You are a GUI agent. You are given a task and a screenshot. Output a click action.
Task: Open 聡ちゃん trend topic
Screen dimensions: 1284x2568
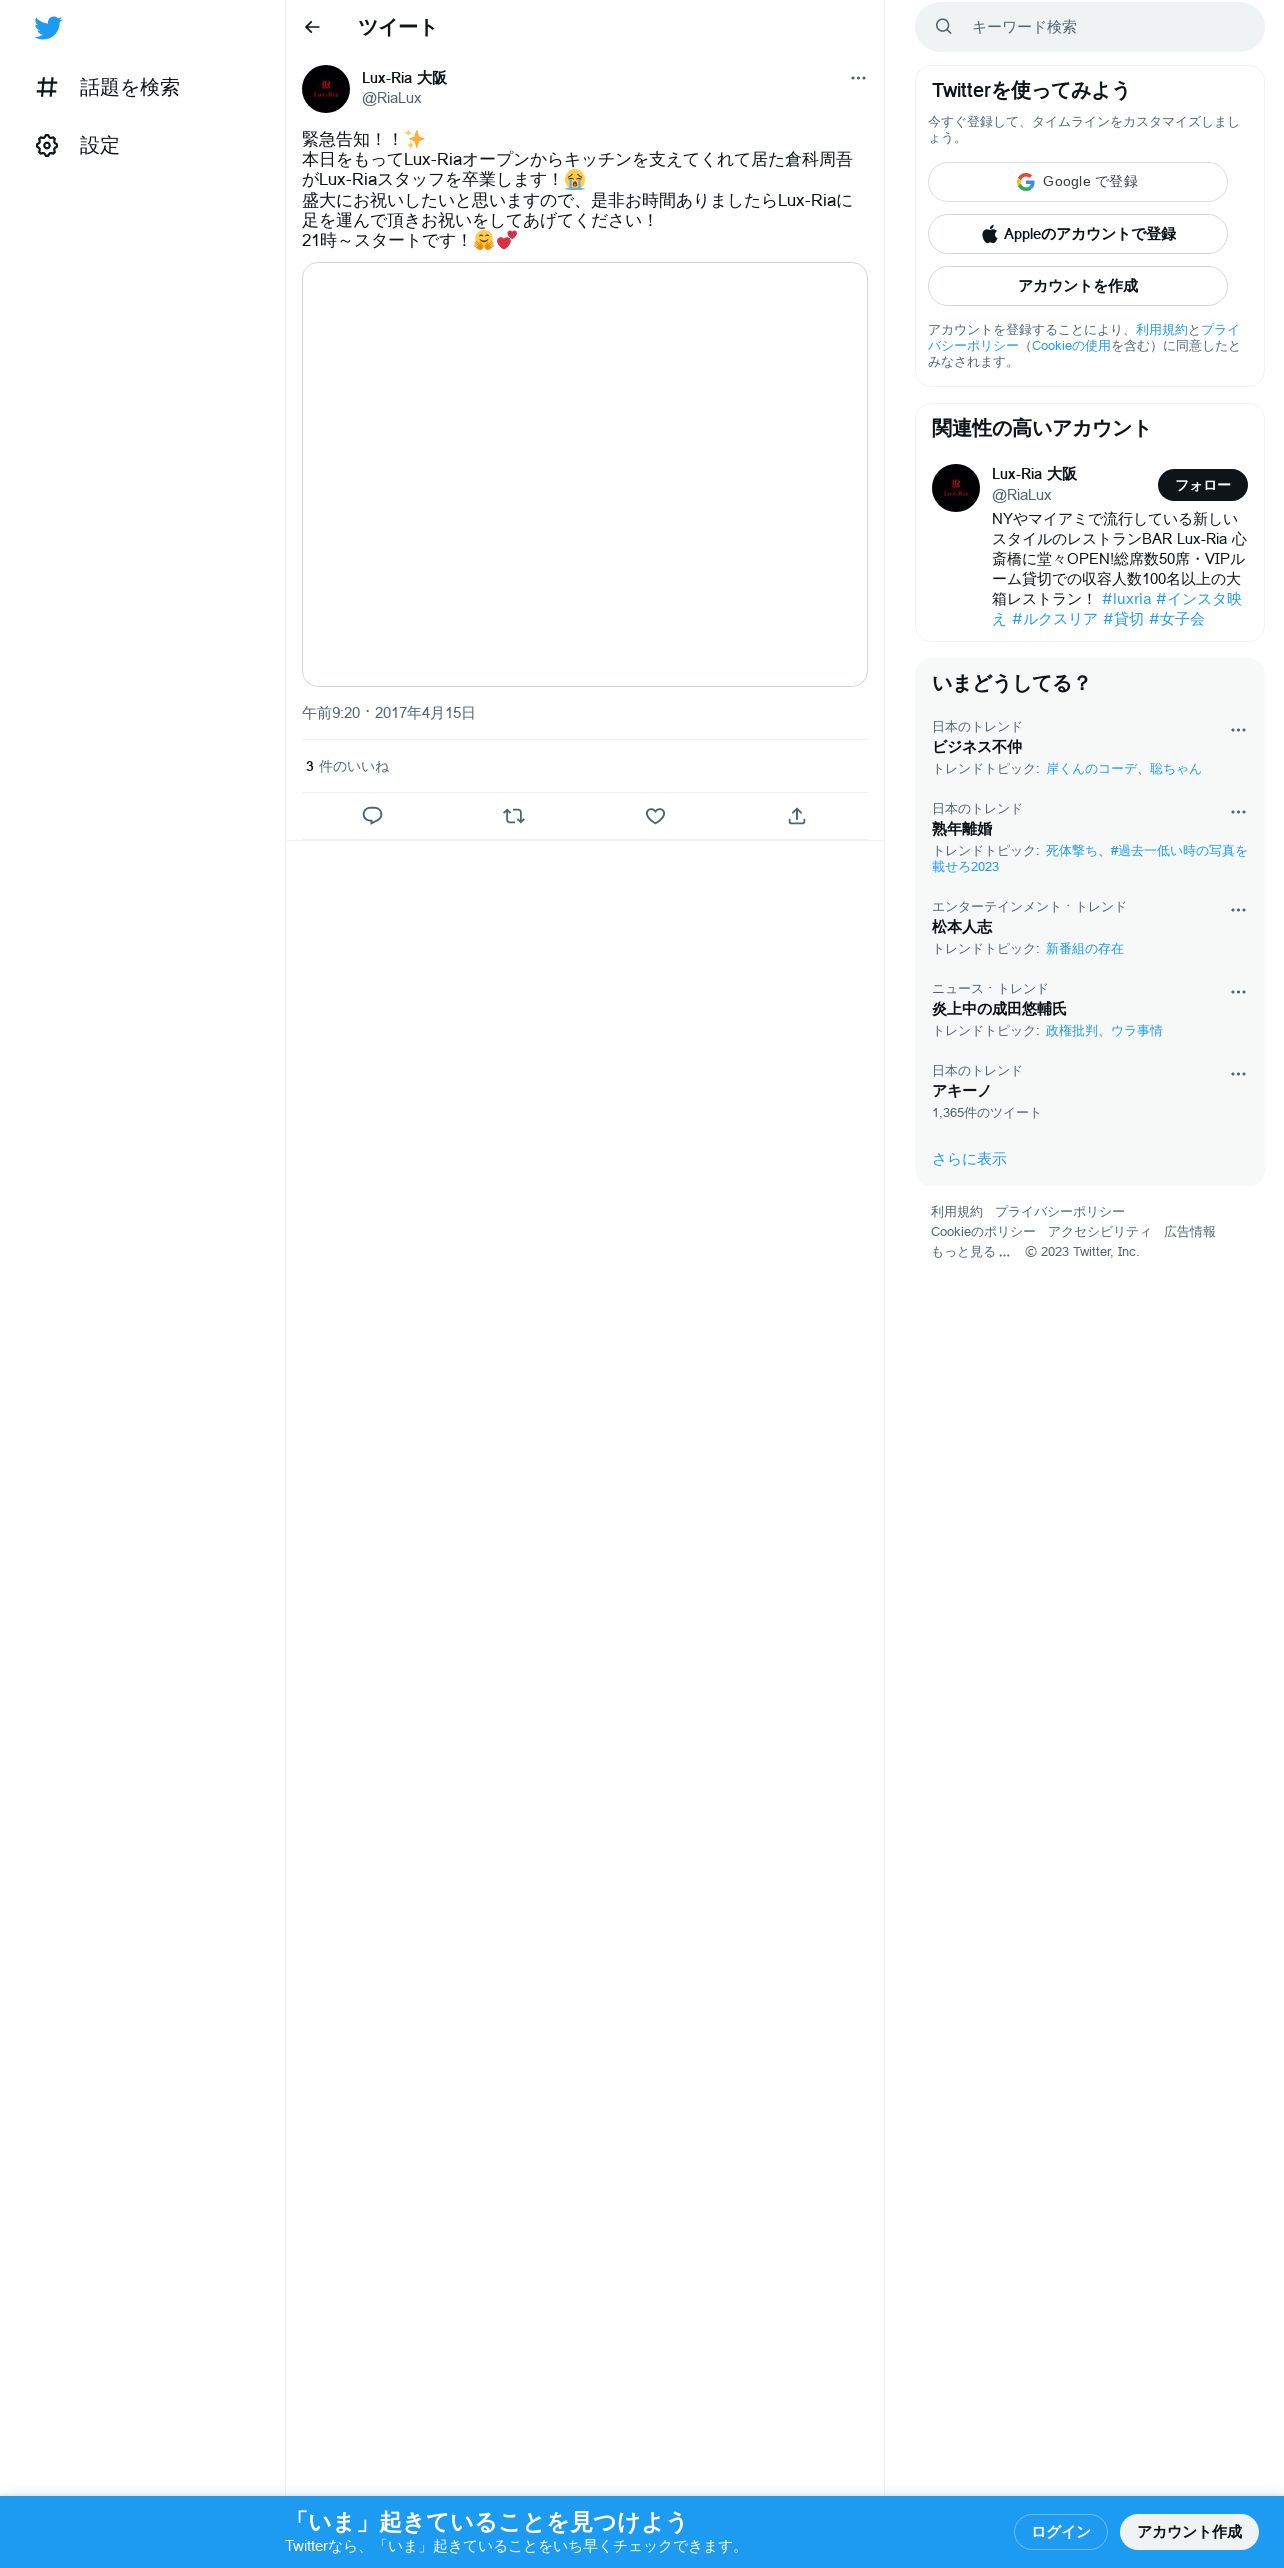click(x=1175, y=769)
